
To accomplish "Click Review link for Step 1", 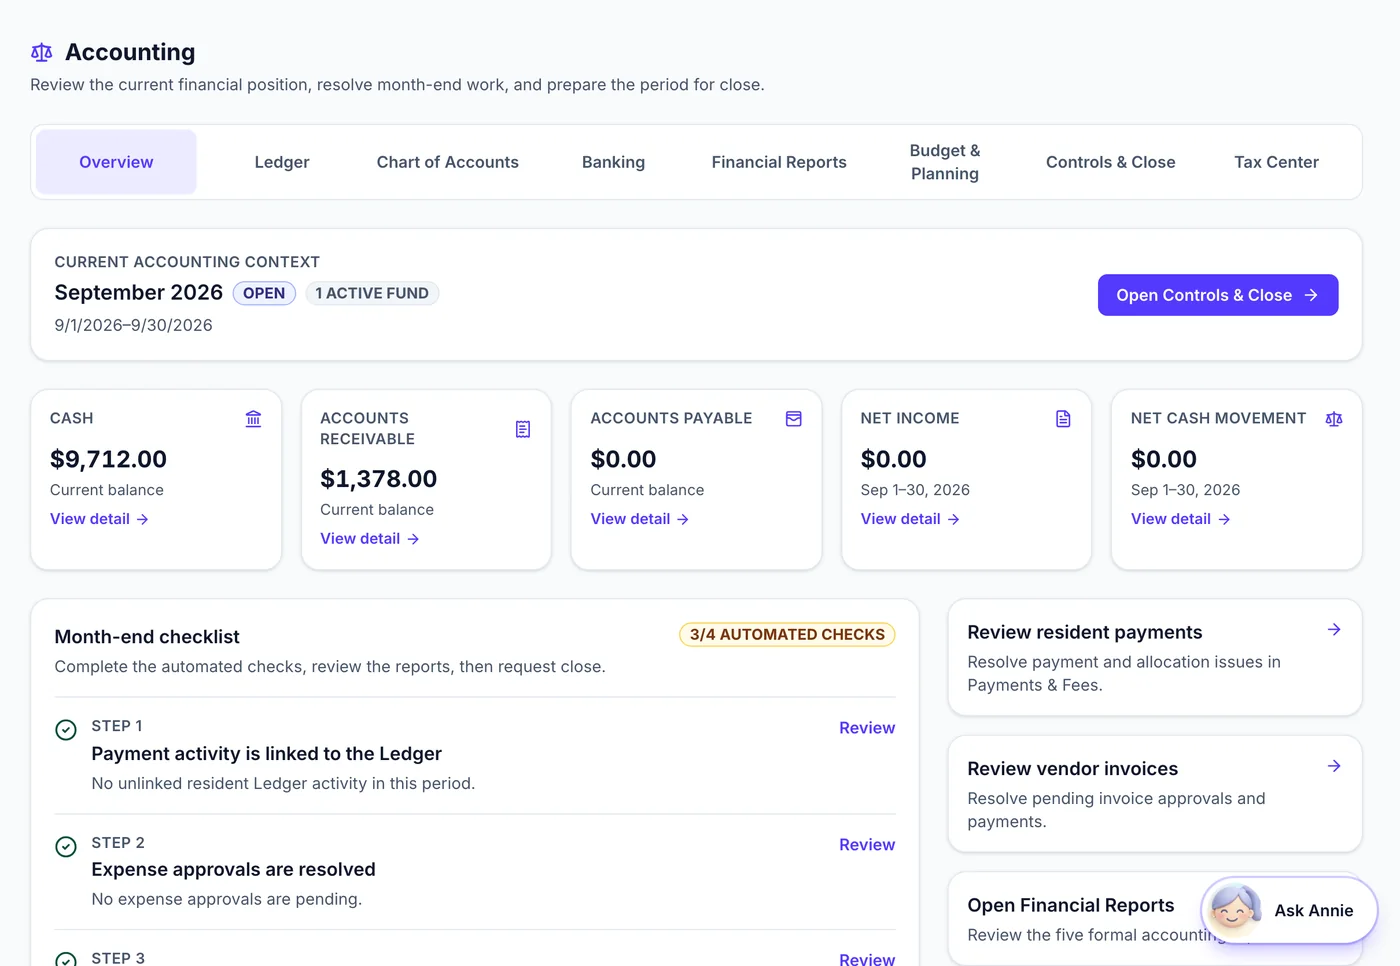I will [x=867, y=728].
